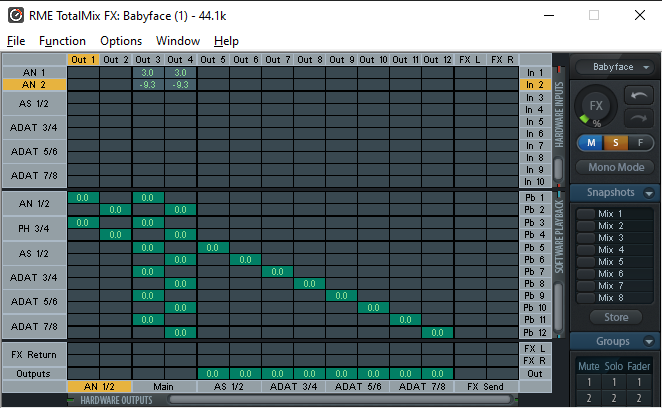
Task: Click Fader group 1 button
Action: tap(639, 382)
